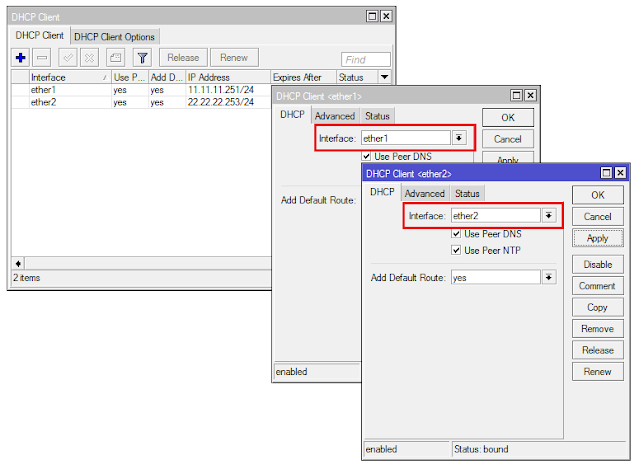Toggle Use Peer DNS in the ether2 window

(456, 234)
